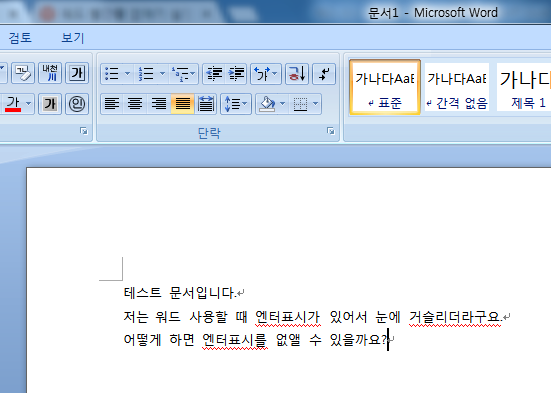This screenshot has height=393, width=551.
Task: Select the 표준 style thumbnail
Action: point(385,87)
